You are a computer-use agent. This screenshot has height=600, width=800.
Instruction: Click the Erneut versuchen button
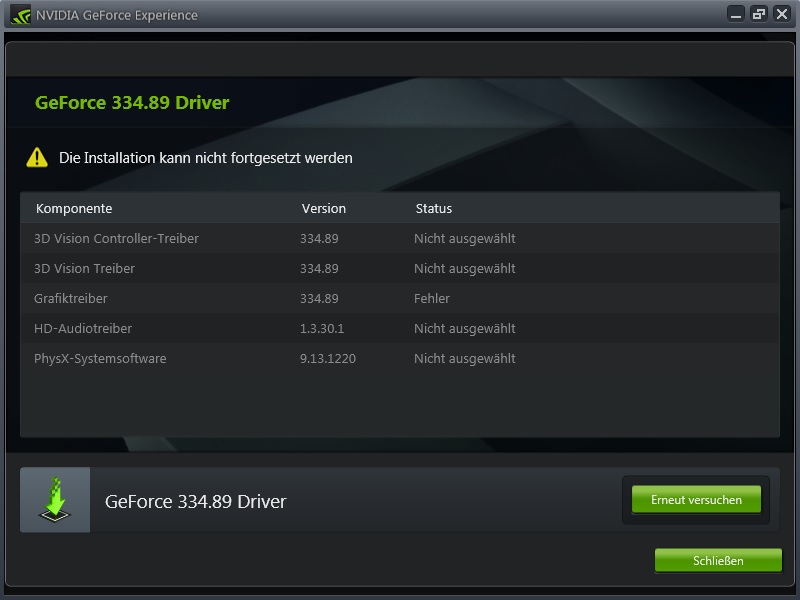coord(696,499)
